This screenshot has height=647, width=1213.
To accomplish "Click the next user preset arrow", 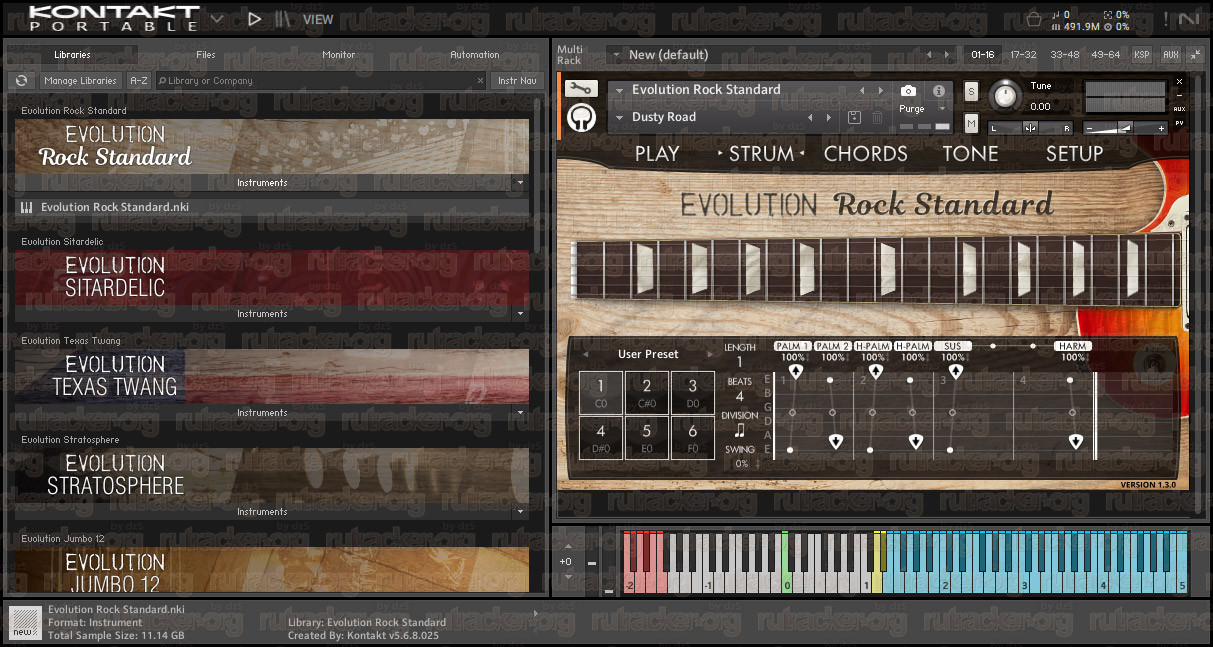I will 710,354.
